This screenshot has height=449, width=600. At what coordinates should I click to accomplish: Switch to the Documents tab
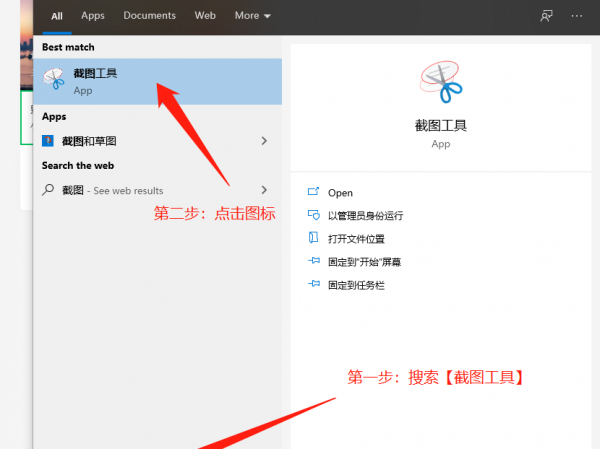[x=149, y=16]
